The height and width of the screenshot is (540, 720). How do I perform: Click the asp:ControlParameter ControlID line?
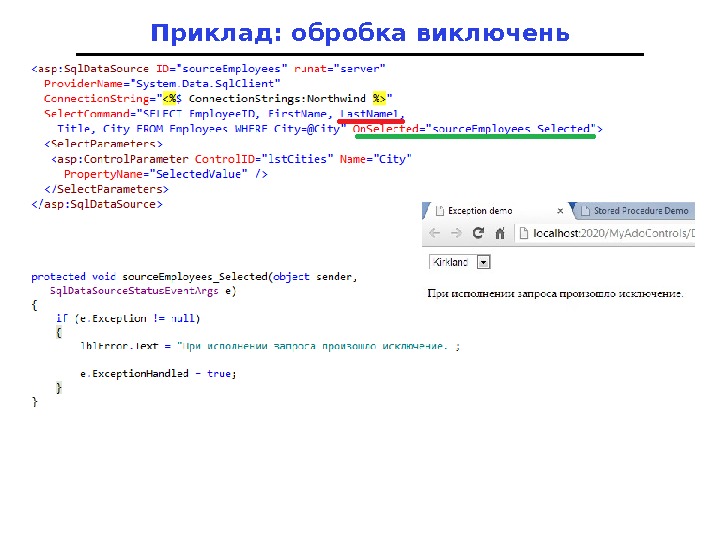click(x=231, y=159)
